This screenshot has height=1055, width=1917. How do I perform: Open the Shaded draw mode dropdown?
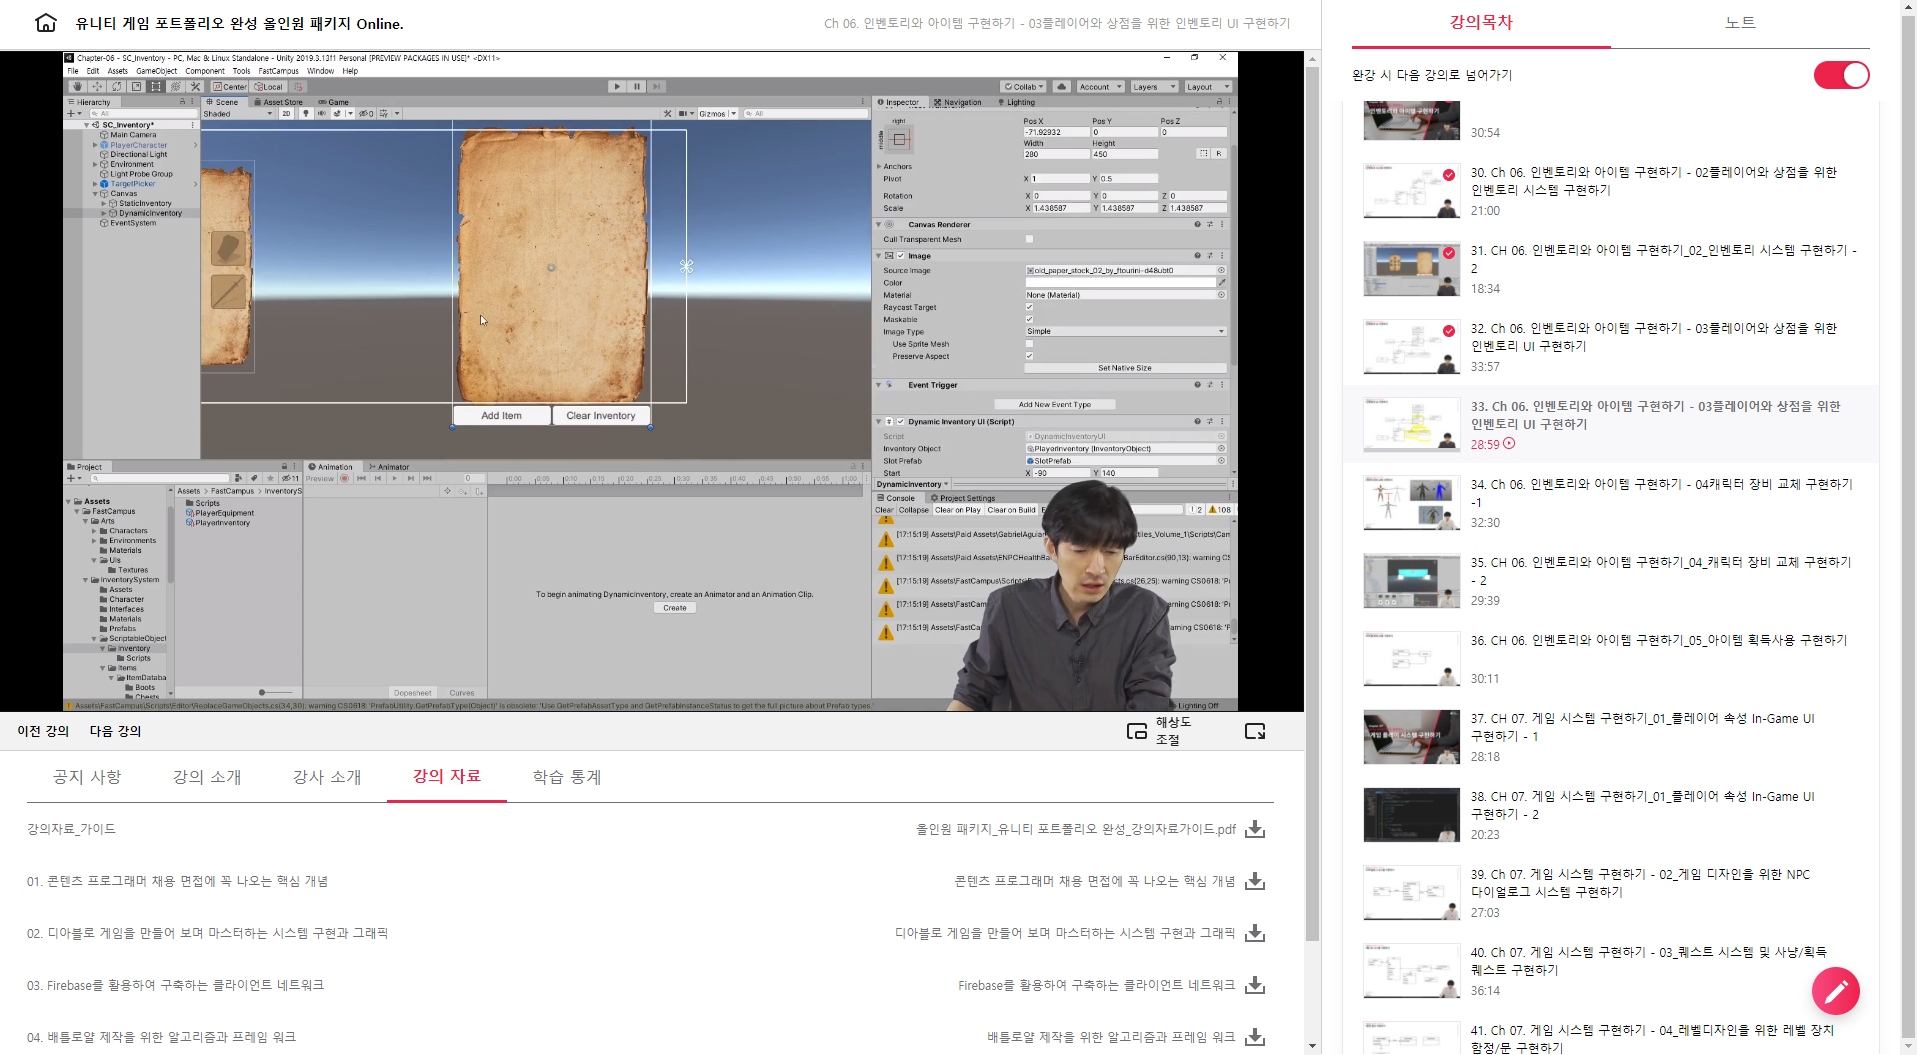238,114
